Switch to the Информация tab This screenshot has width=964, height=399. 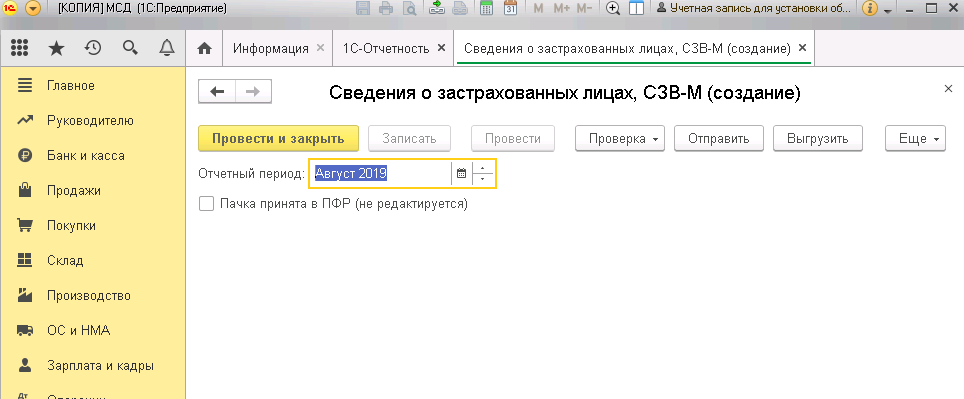click(x=271, y=49)
